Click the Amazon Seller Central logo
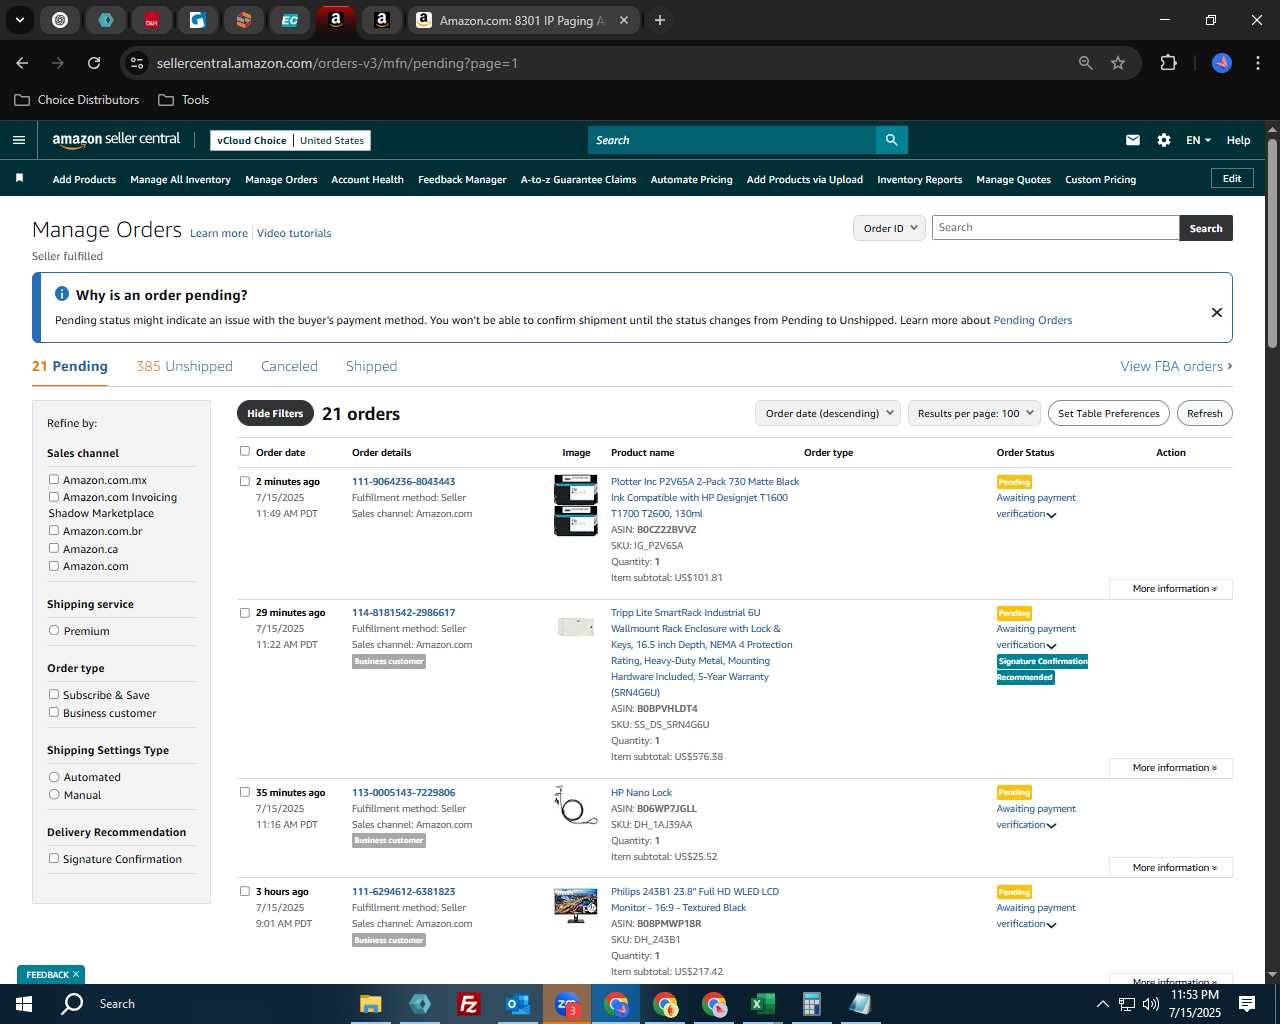This screenshot has height=1024, width=1280. (116, 140)
